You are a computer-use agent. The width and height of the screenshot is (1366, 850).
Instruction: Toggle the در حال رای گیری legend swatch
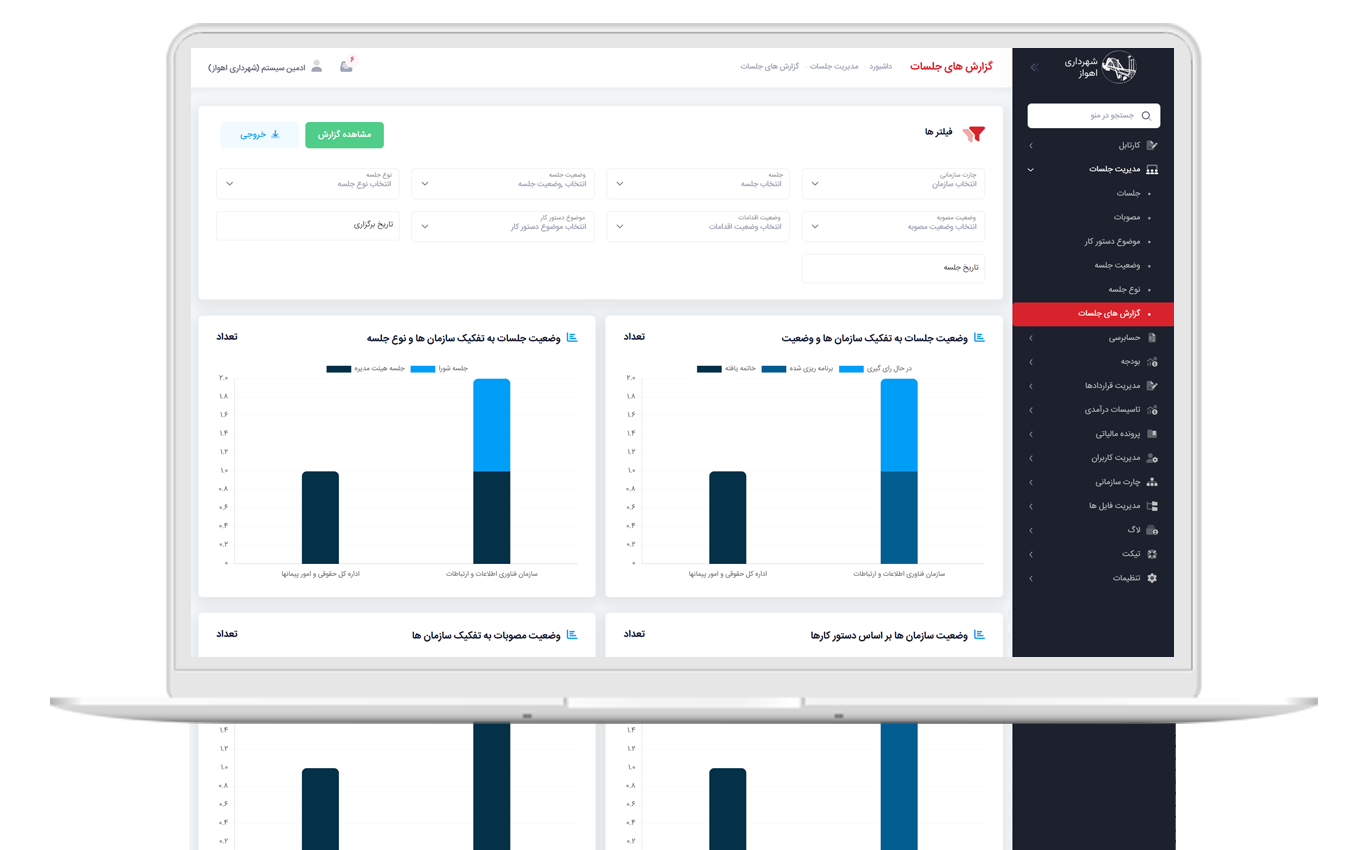coord(851,369)
